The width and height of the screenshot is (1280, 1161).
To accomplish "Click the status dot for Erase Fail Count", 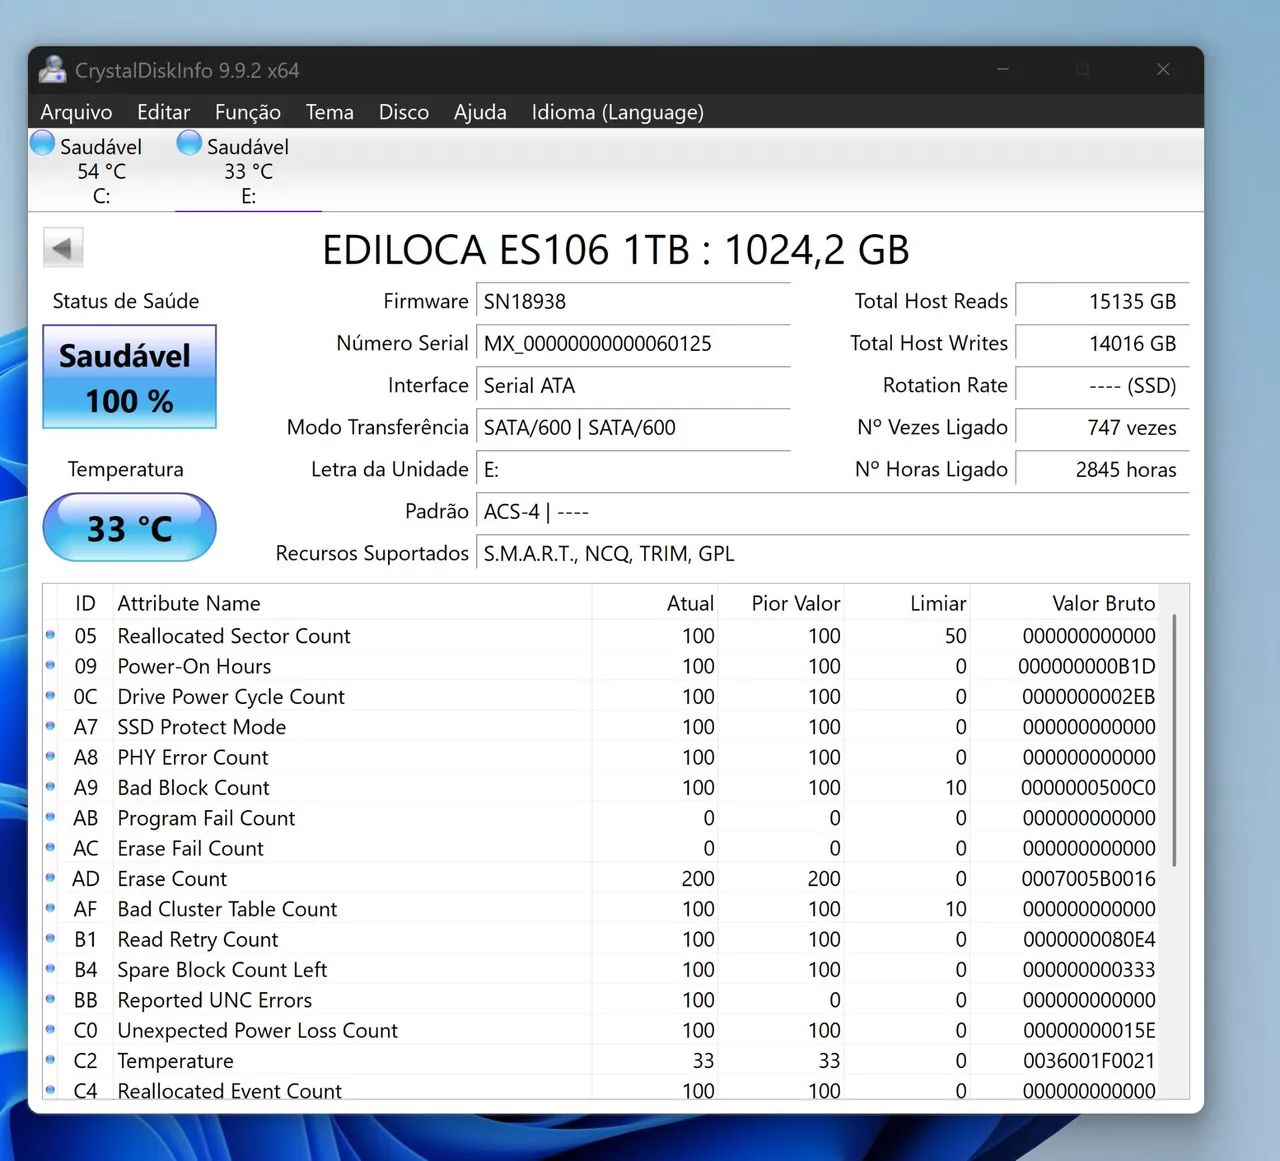I will click(x=50, y=846).
